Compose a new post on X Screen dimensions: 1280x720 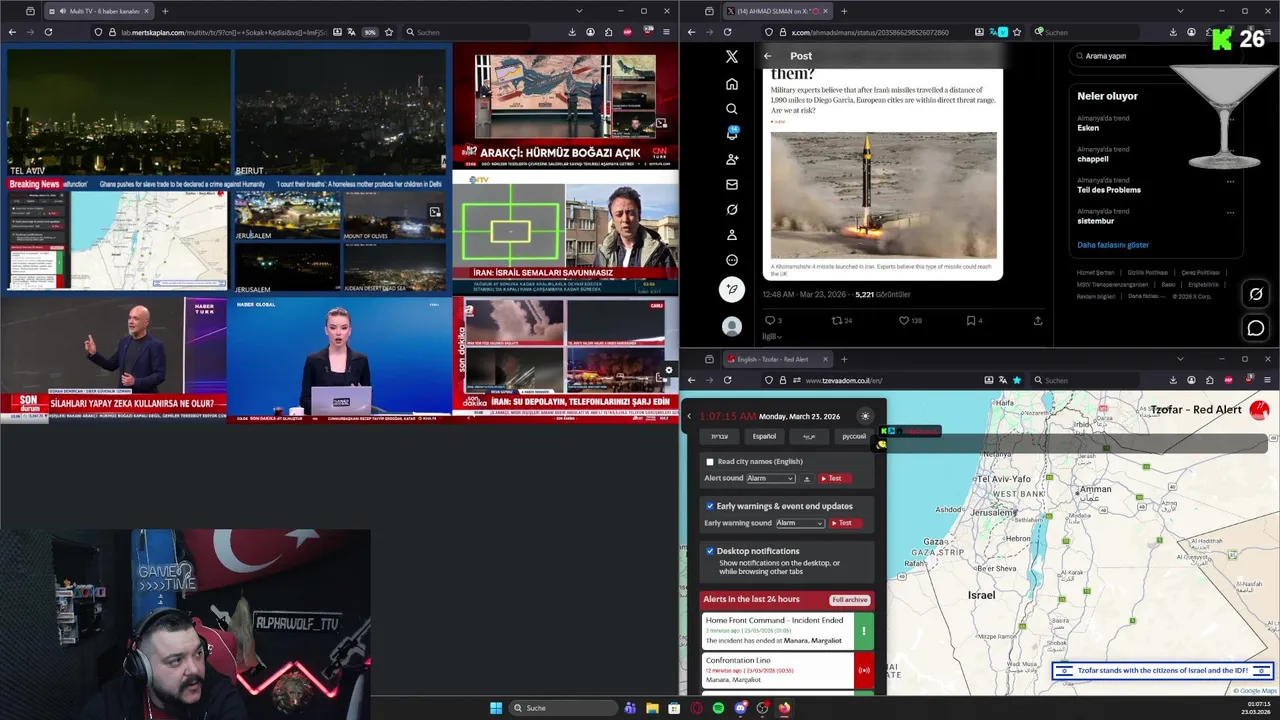[x=732, y=289]
